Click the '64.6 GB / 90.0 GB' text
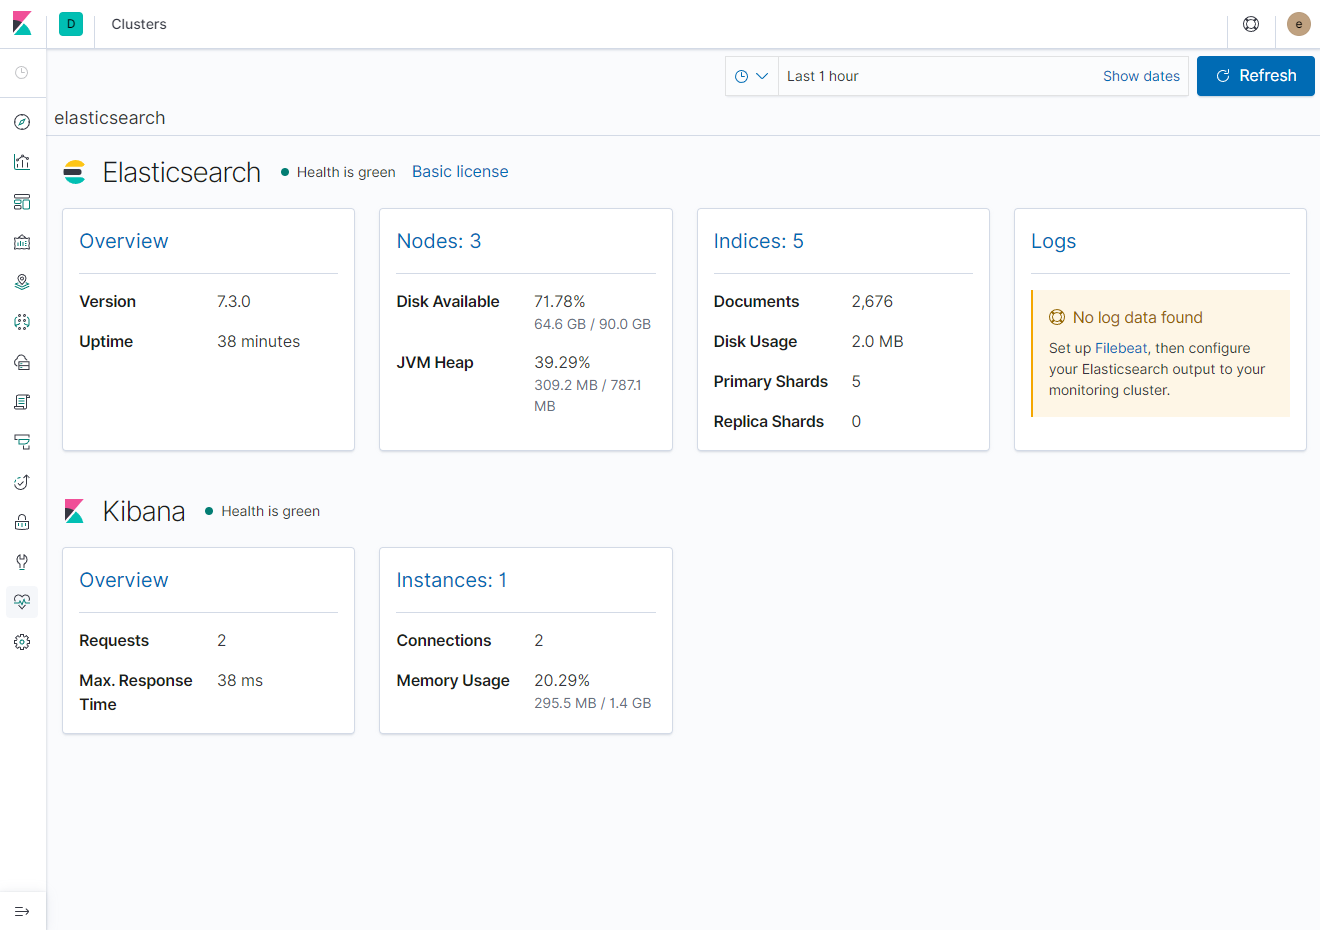Viewport: 1320px width, 930px height. 592,324
